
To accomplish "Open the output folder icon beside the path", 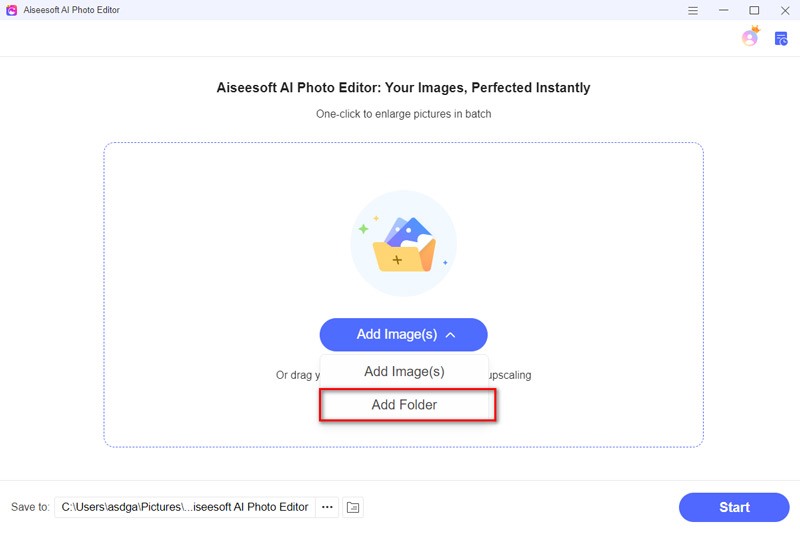I will click(x=353, y=507).
